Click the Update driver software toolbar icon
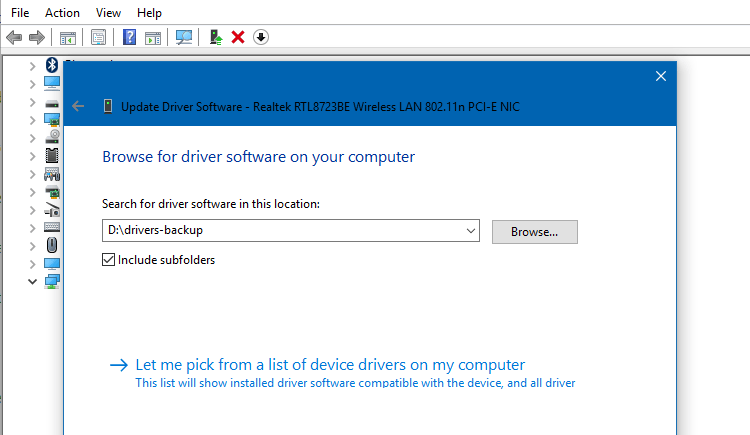Viewport: 750px width, 435px height. (215, 38)
